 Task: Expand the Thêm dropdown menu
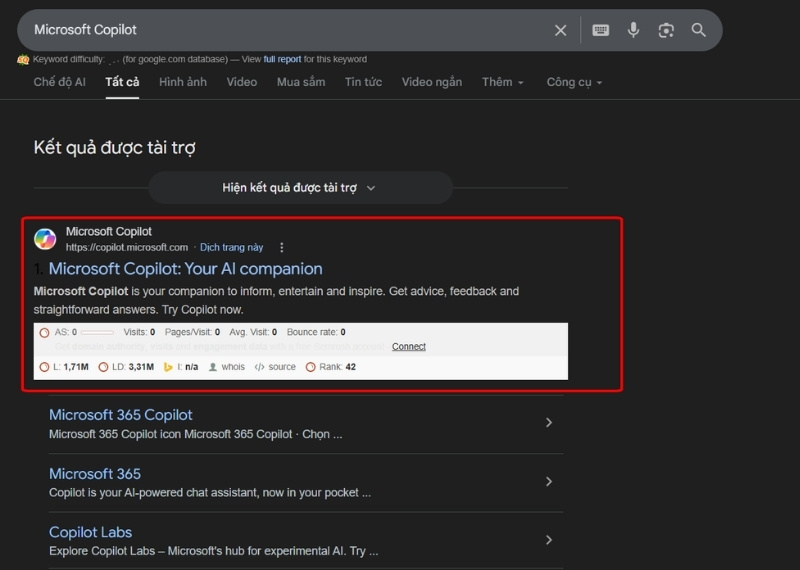click(x=502, y=82)
